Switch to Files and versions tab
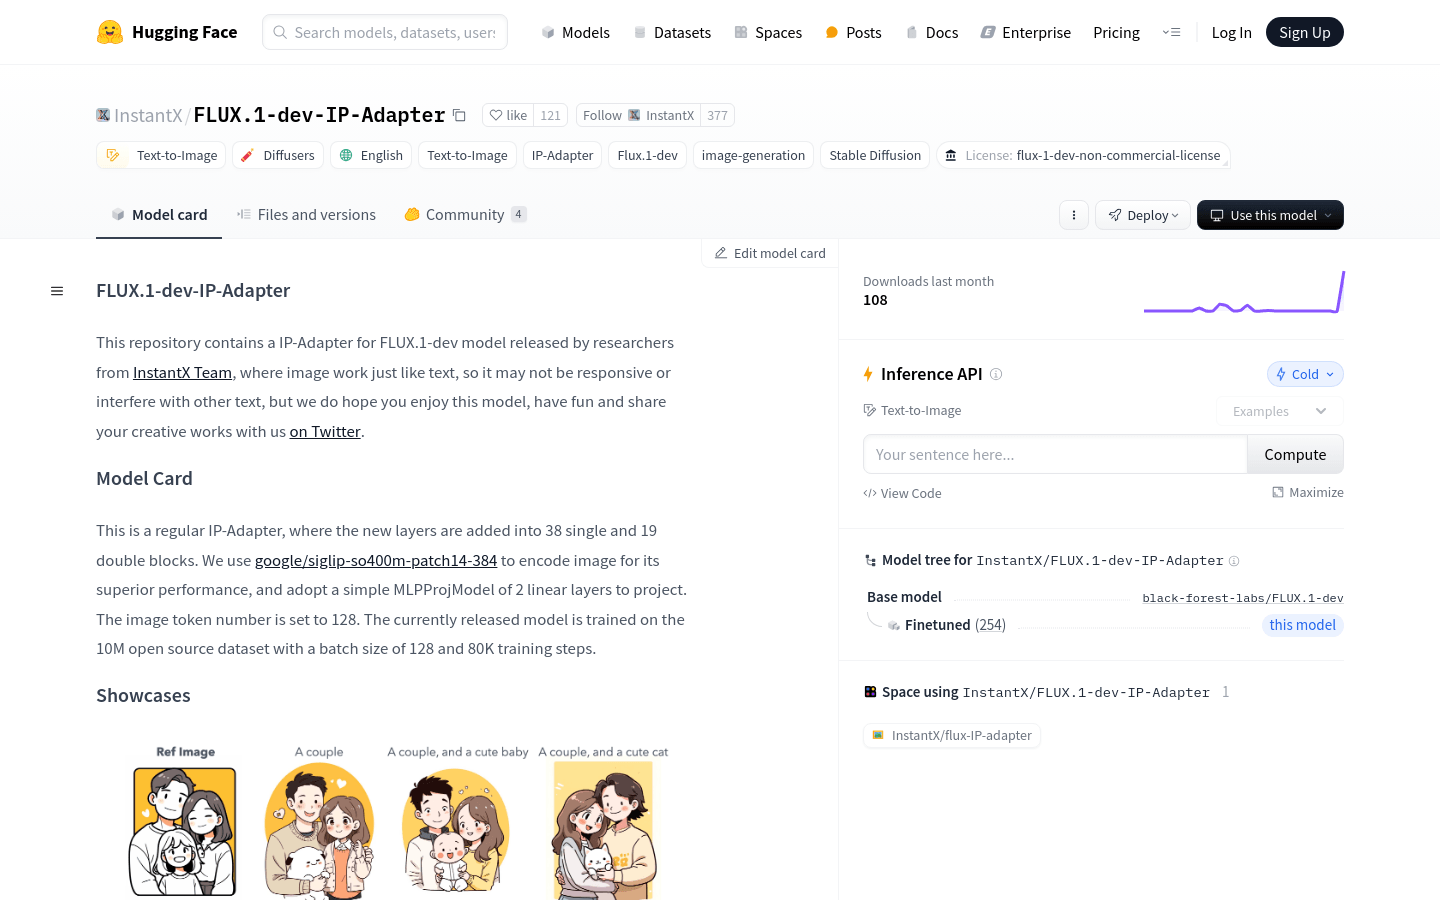The height and width of the screenshot is (900, 1440). (306, 214)
